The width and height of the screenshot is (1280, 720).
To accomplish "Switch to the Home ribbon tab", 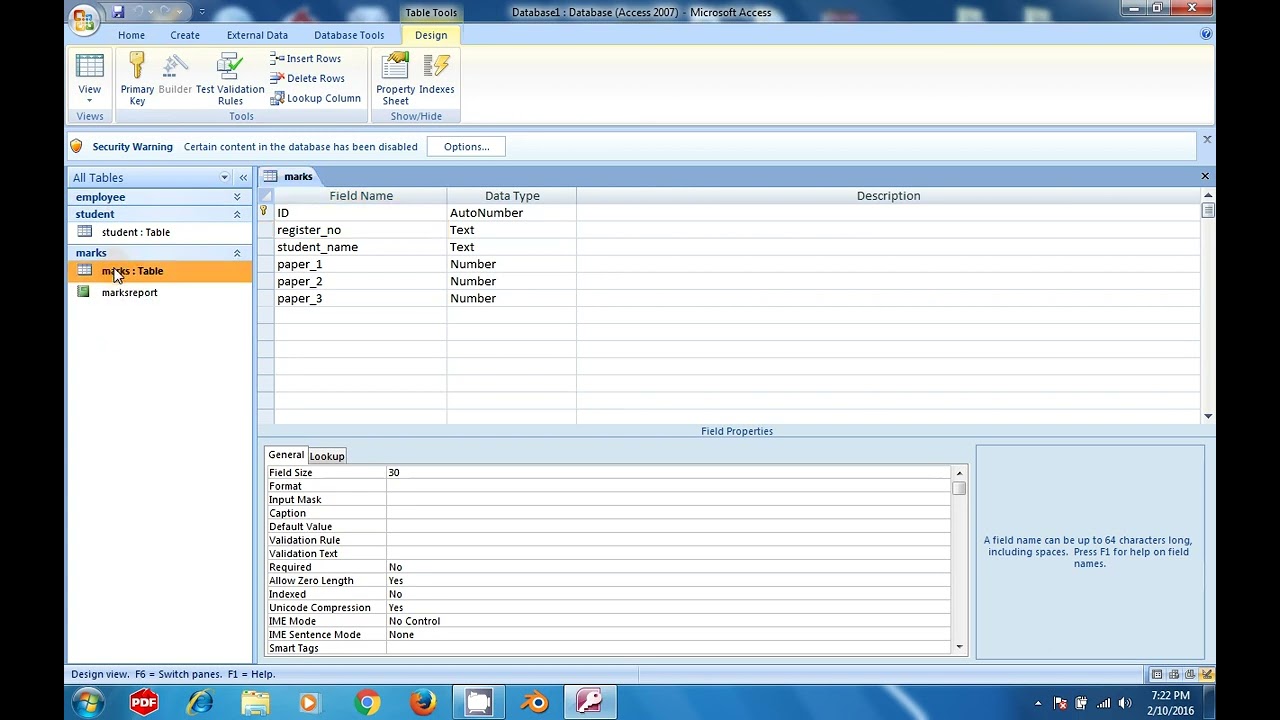I will (131, 35).
